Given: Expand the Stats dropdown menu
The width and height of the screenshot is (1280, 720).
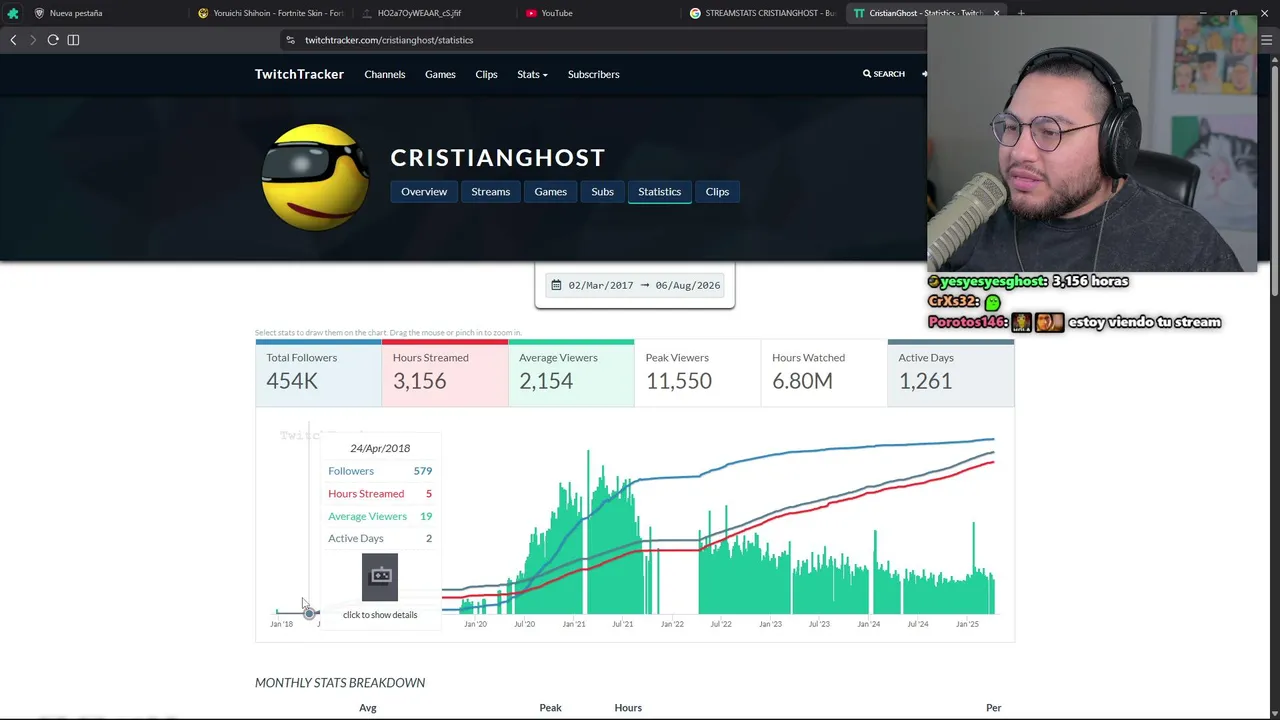Looking at the screenshot, I should click(x=532, y=74).
